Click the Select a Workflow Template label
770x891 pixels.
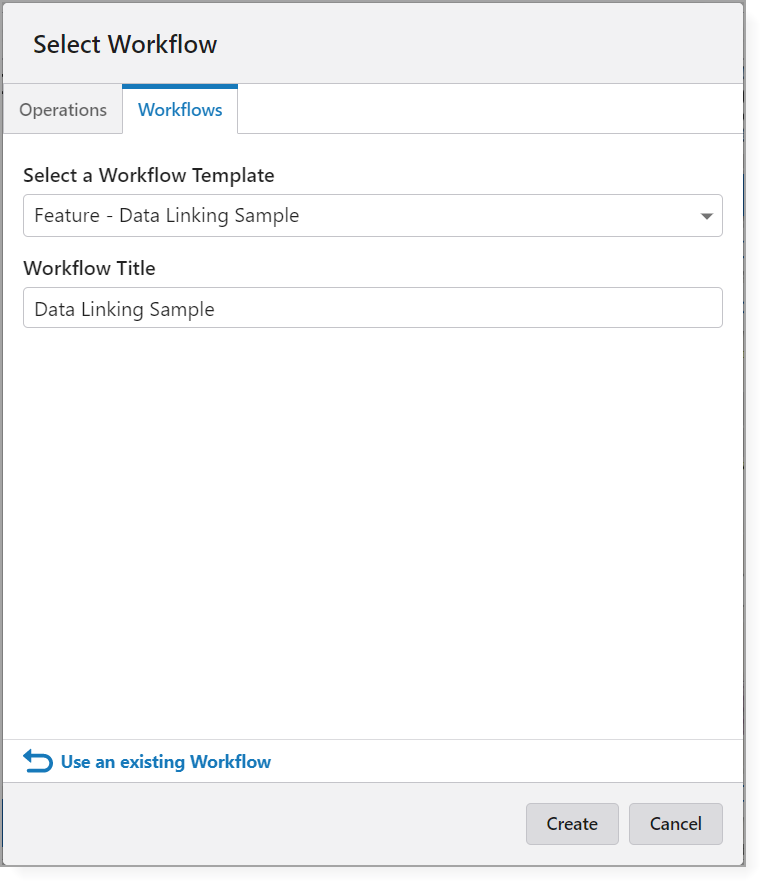148,175
